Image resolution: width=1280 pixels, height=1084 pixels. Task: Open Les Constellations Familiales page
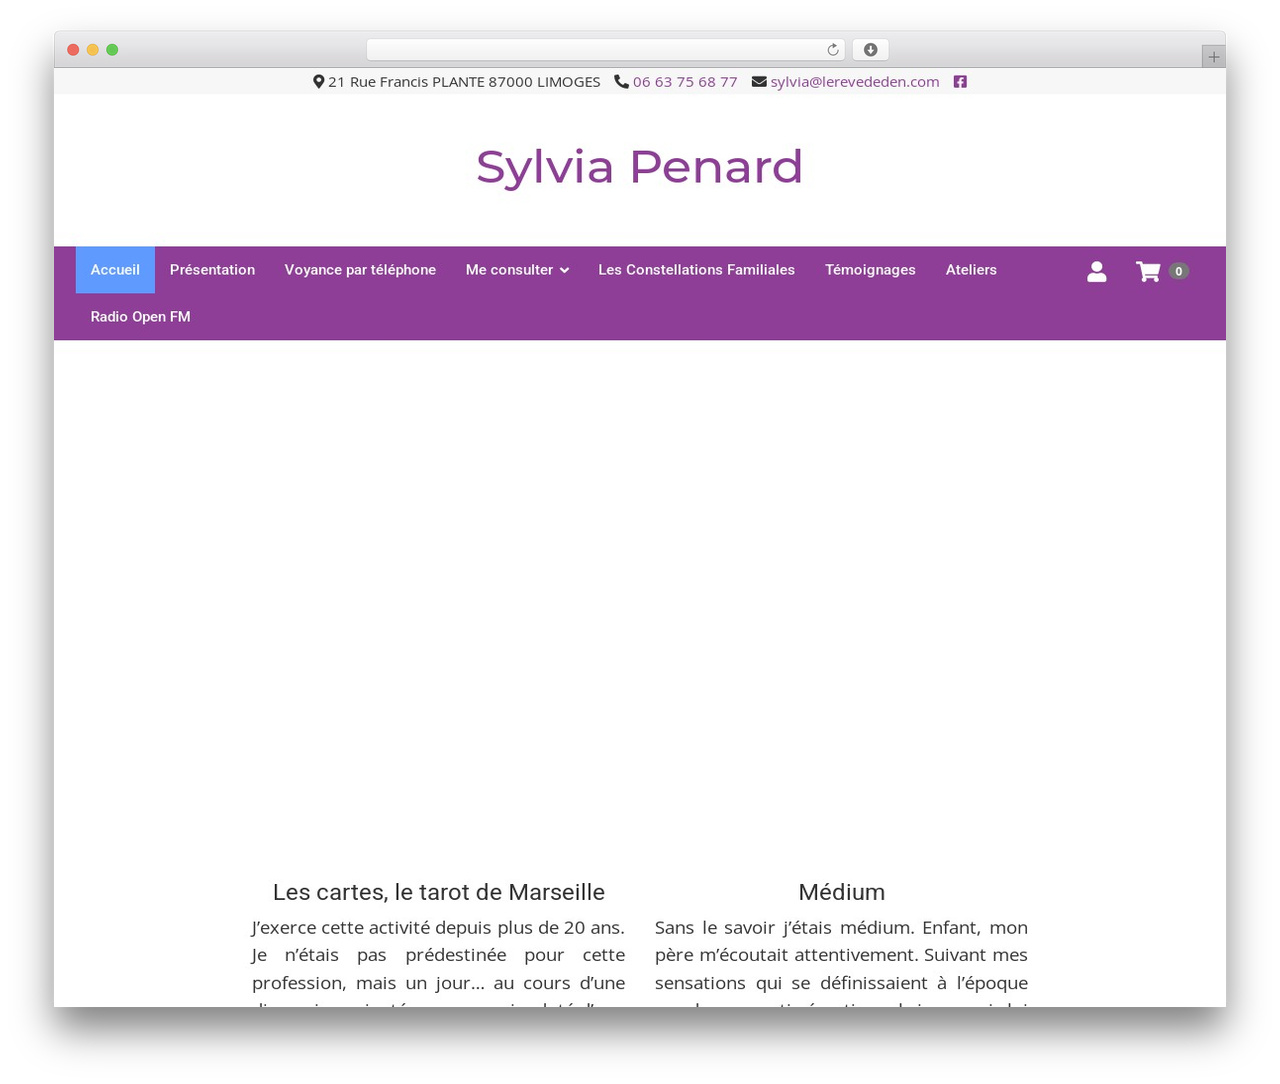696,270
